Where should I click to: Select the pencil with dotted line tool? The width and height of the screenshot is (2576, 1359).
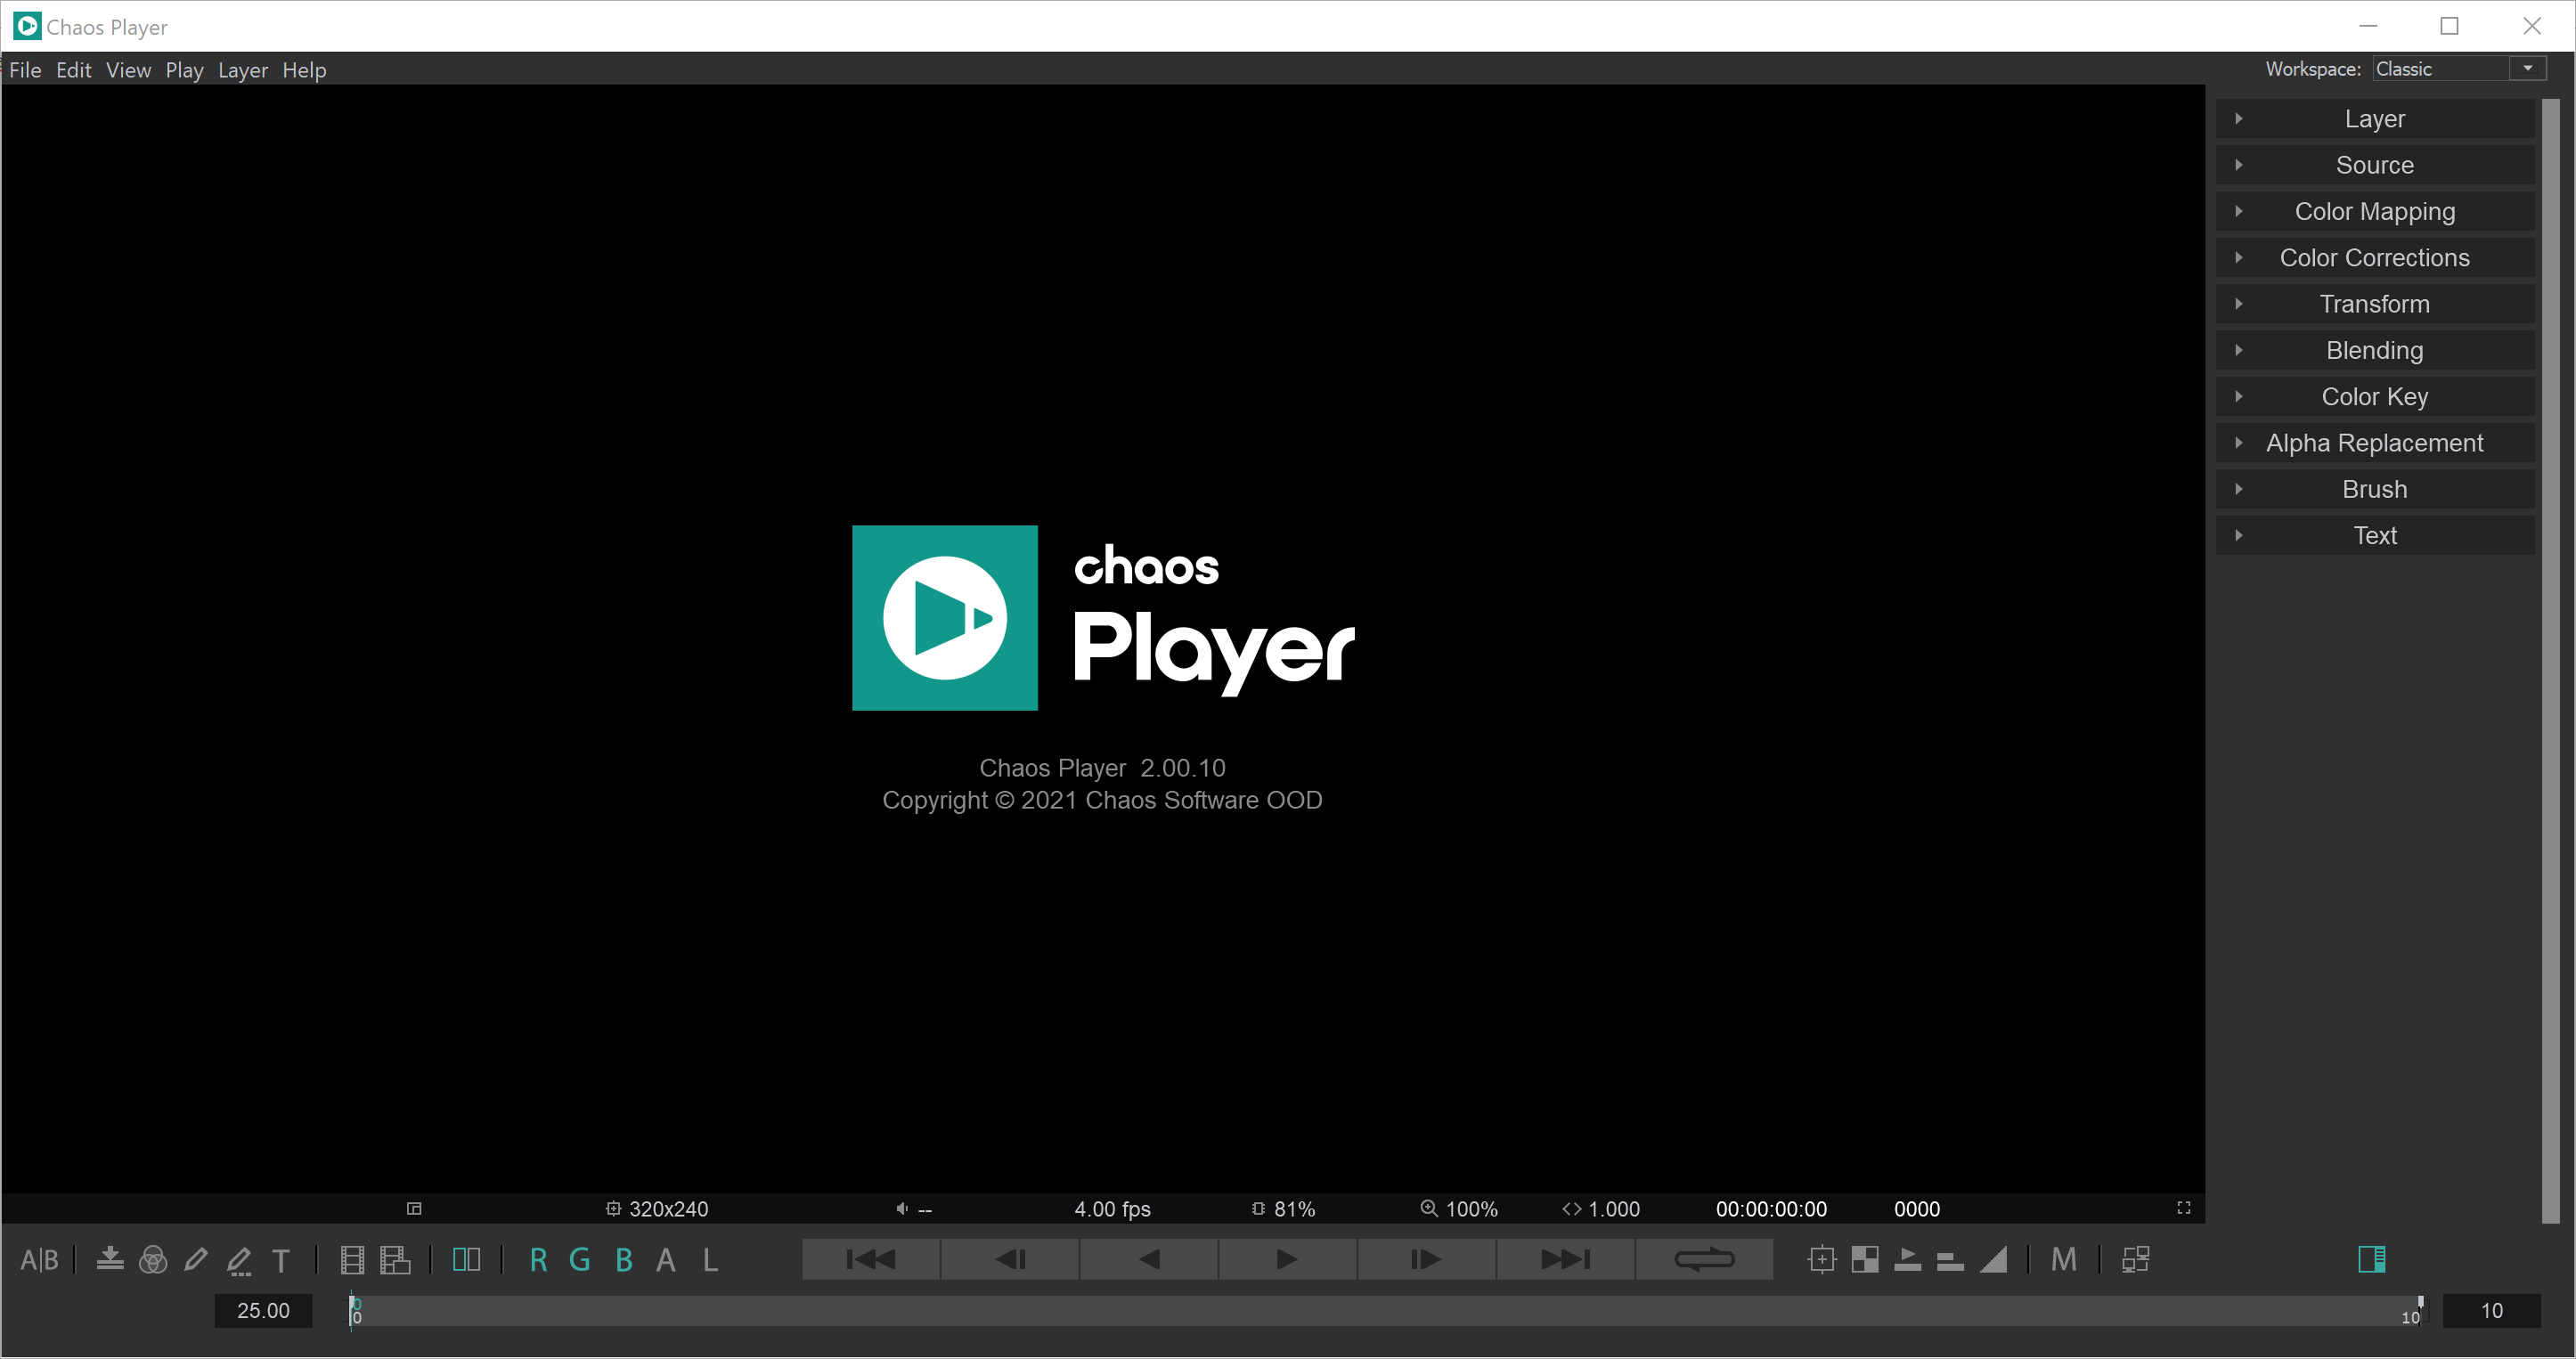click(x=239, y=1261)
